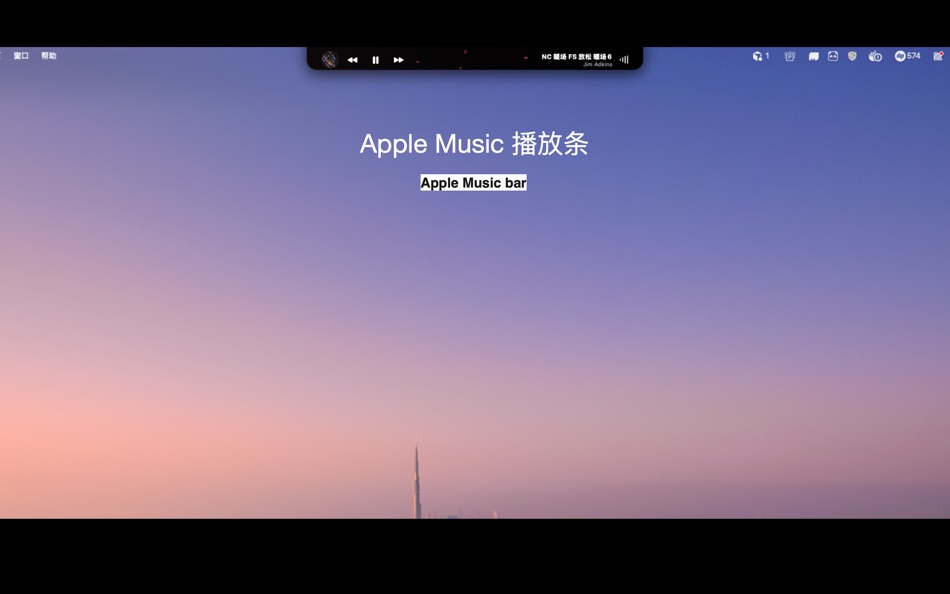Rewind to the previous track
Viewport: 950px width, 594px height.
click(x=352, y=60)
